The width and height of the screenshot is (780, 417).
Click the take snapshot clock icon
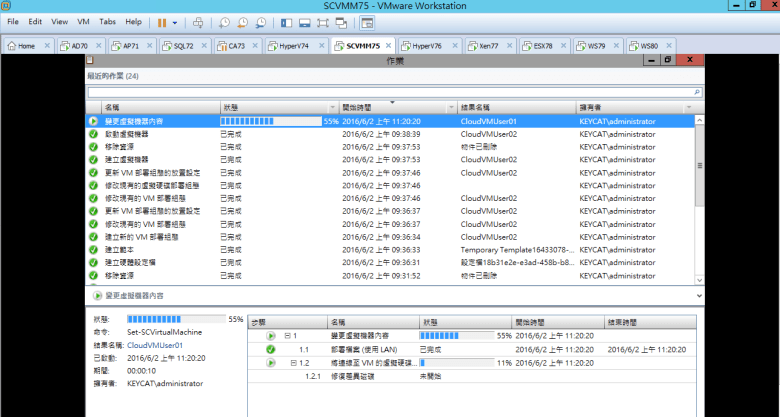tap(225, 21)
